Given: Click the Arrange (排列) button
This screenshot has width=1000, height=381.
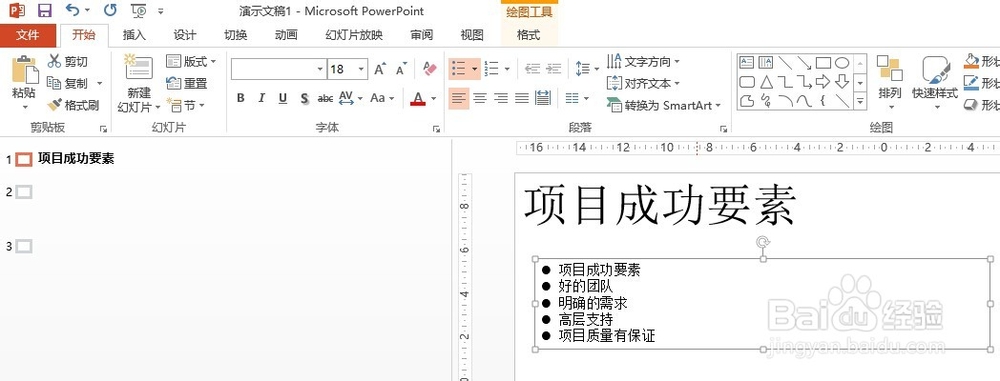Looking at the screenshot, I should tap(890, 83).
